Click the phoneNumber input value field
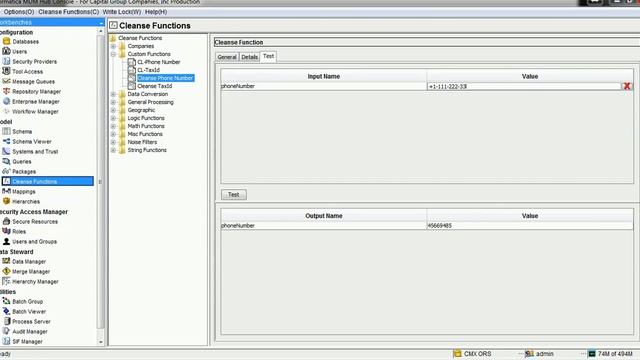Viewport: 640px width, 360px height. point(524,86)
